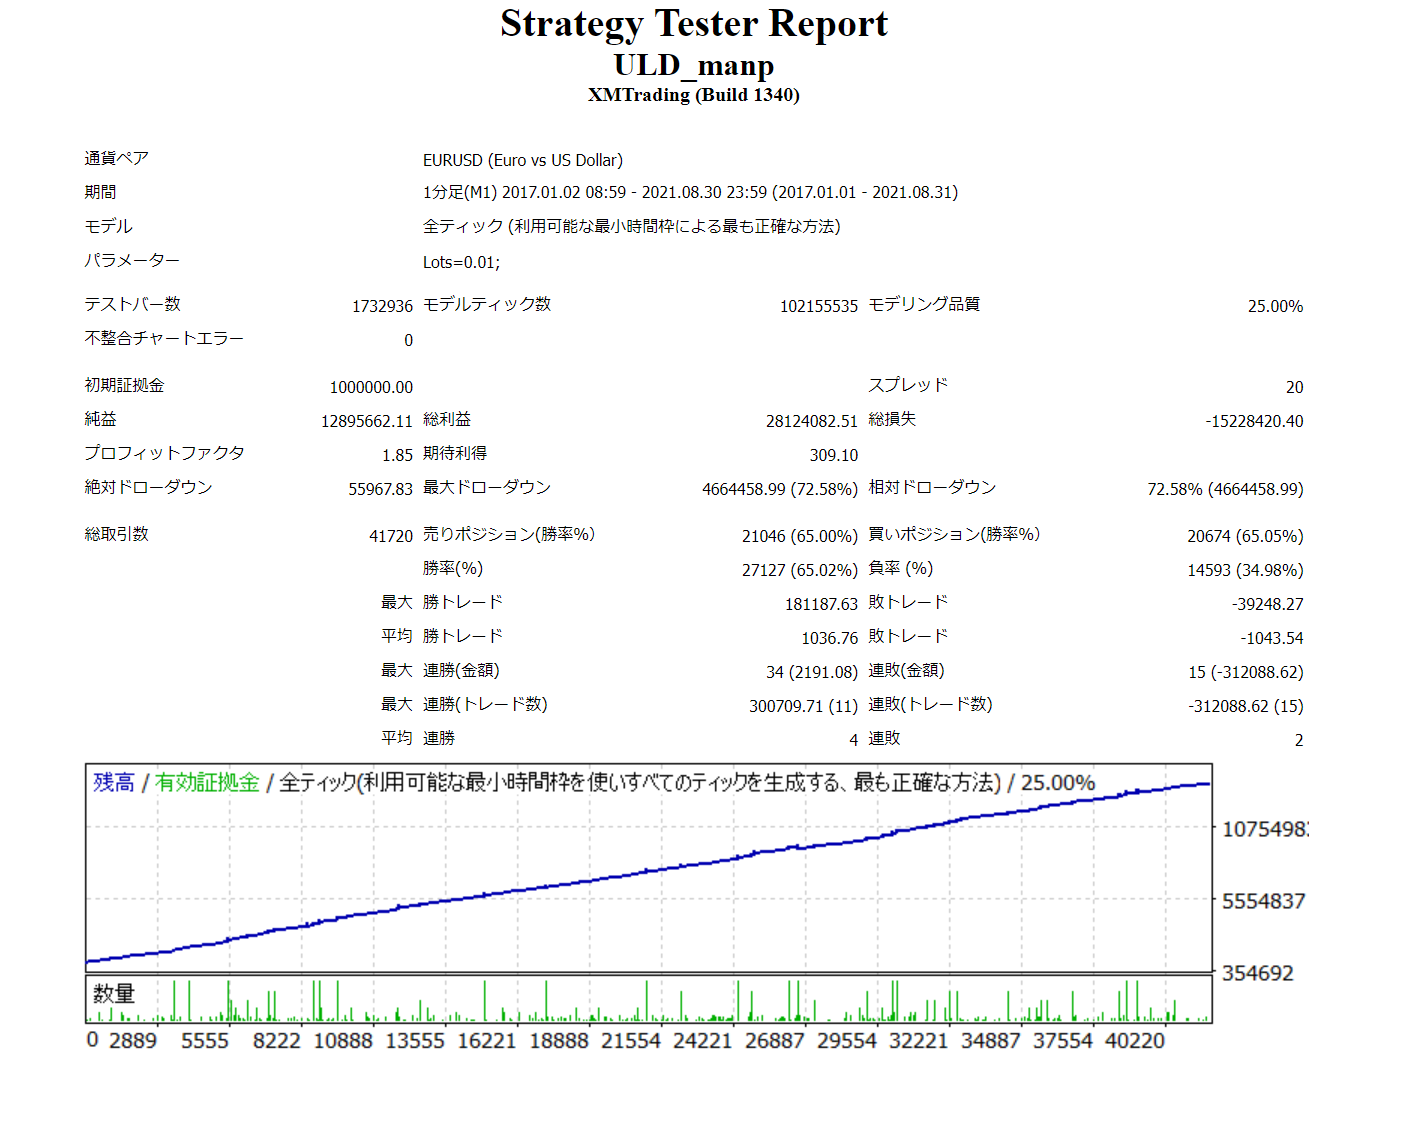Click the プロフィットファクタ label
The height and width of the screenshot is (1142, 1401).
[x=164, y=453]
